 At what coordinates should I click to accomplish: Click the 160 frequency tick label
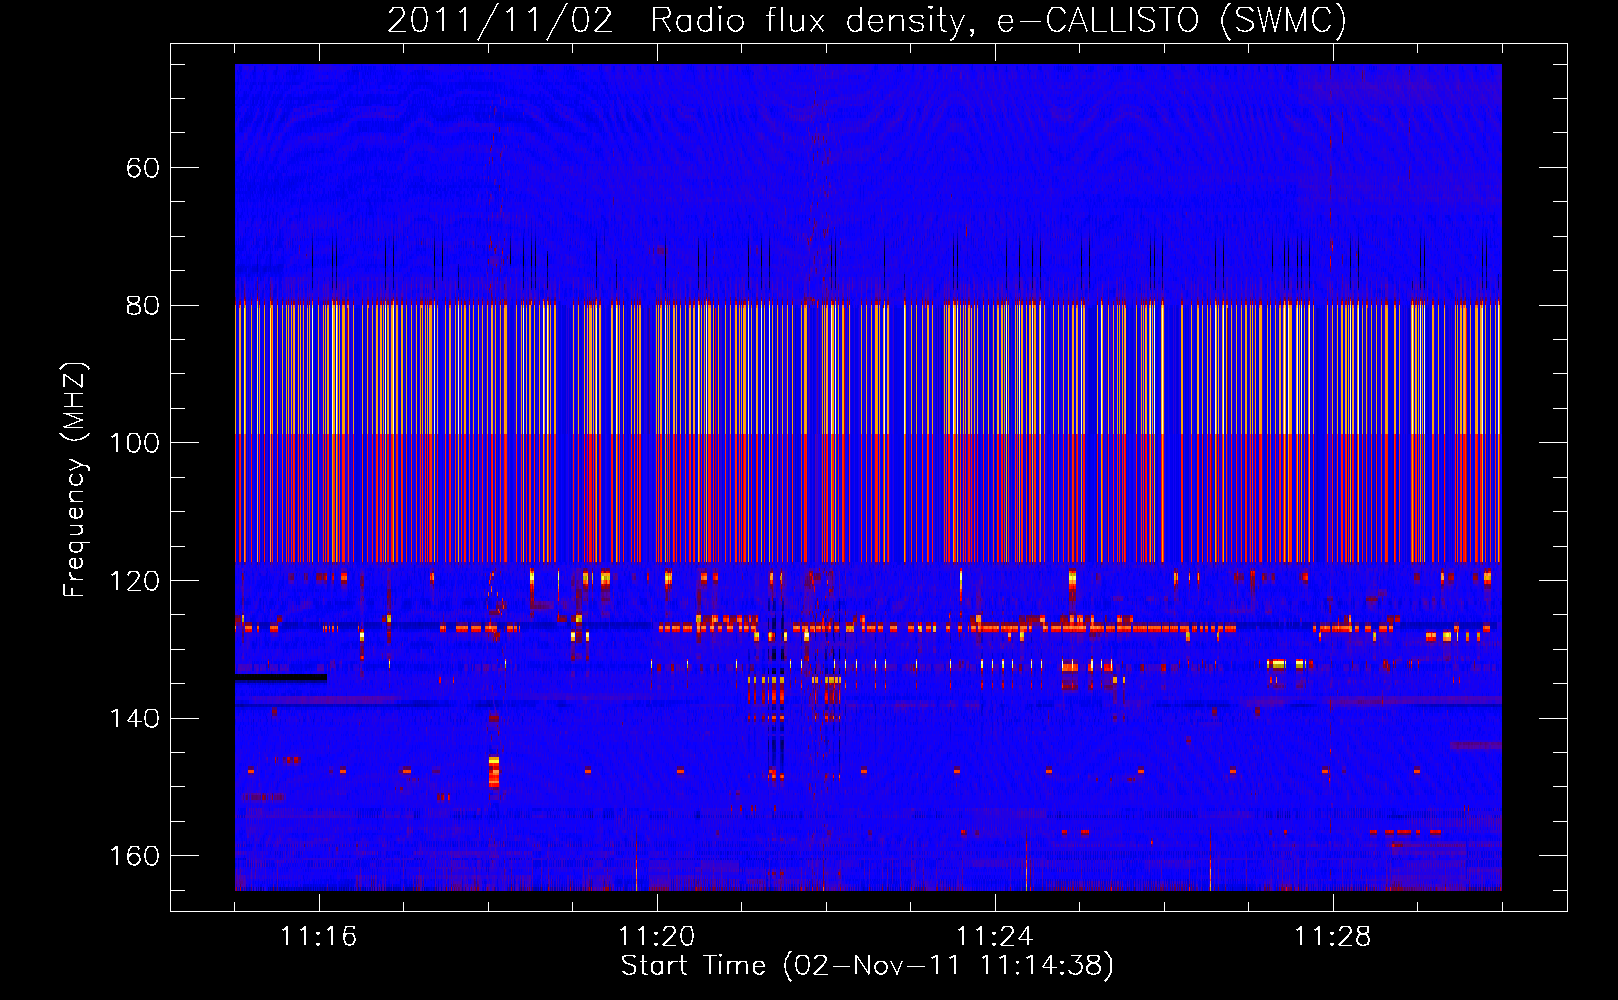click(135, 856)
